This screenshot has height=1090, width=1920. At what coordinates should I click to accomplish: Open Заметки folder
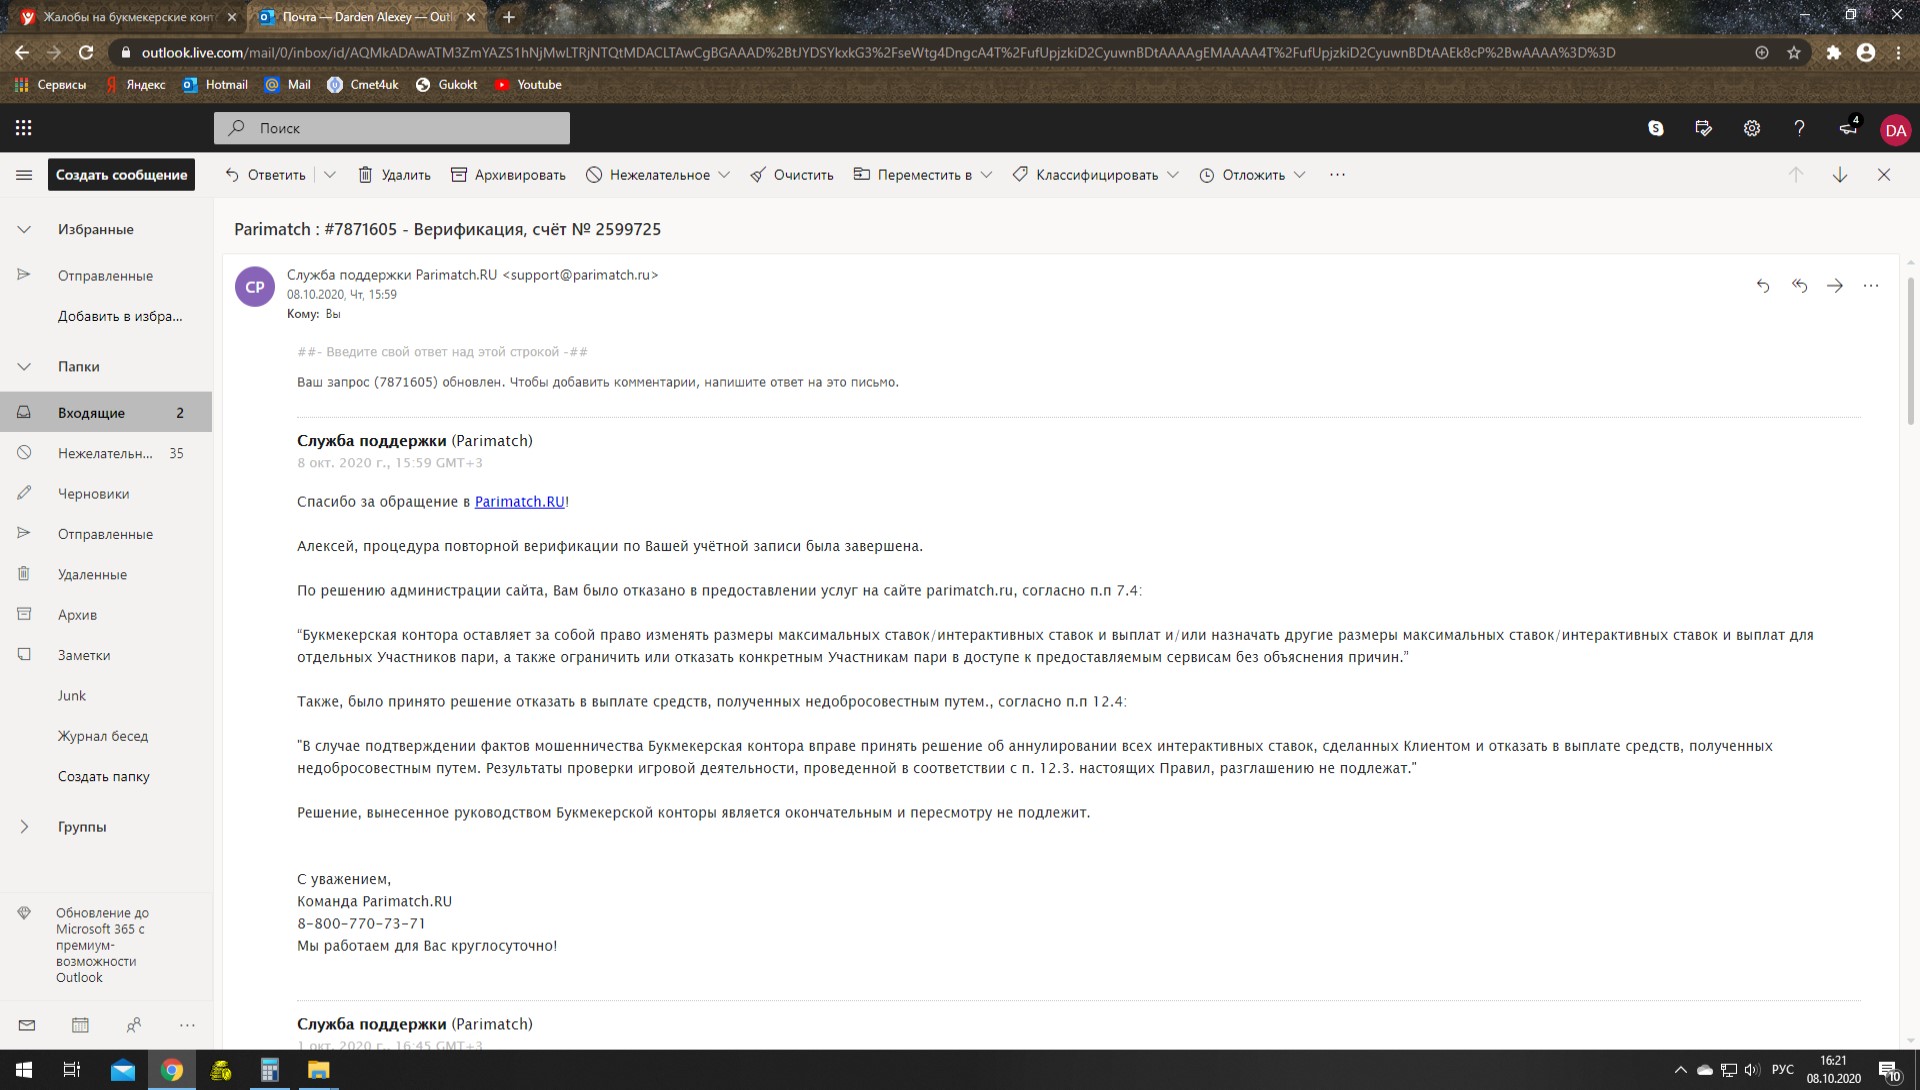coord(106,655)
